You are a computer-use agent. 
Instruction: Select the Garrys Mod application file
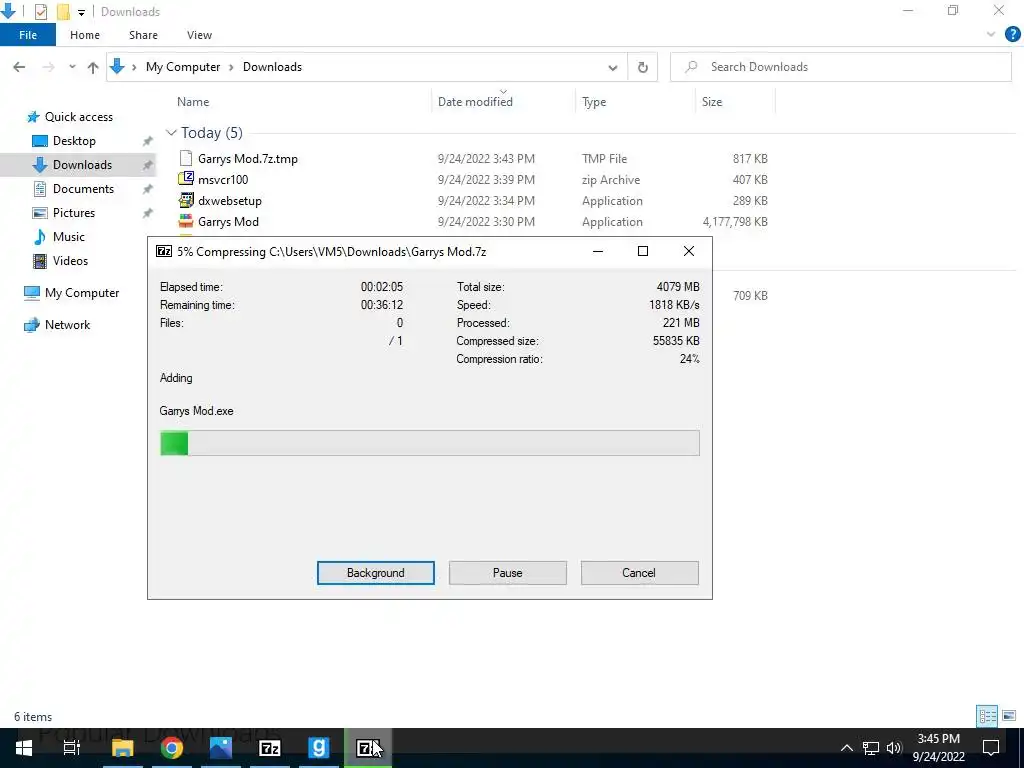(473, 221)
